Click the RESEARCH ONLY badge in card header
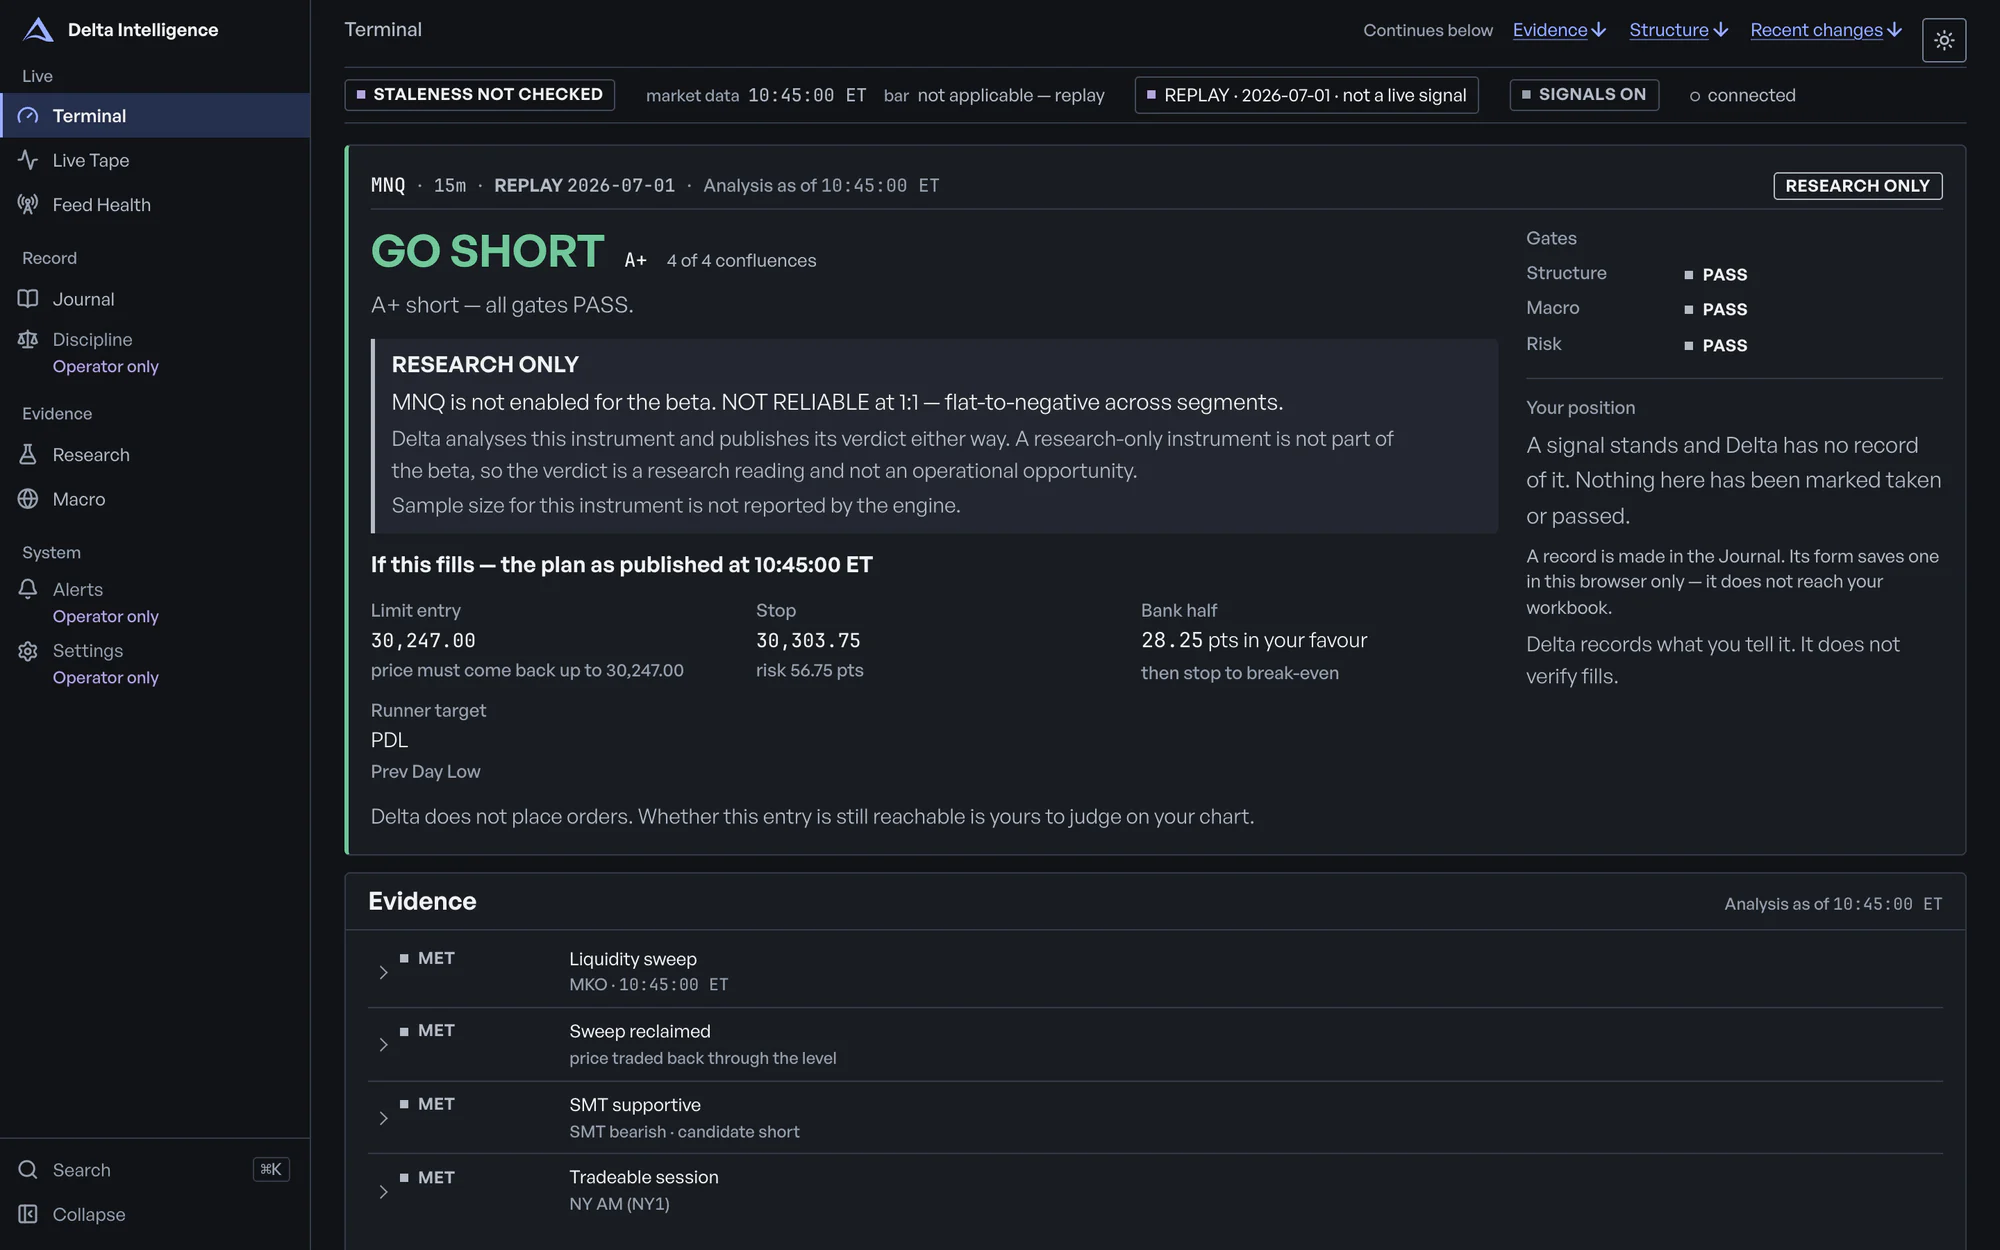The height and width of the screenshot is (1250, 2000). (x=1857, y=186)
